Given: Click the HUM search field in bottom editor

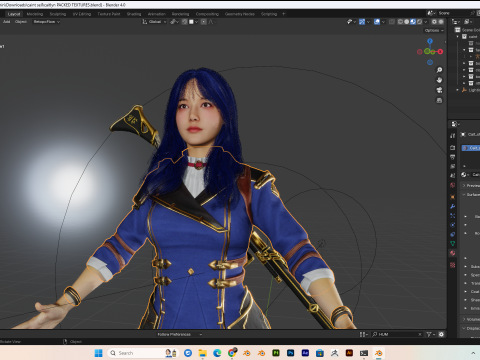Looking at the screenshot, I should click(397, 334).
